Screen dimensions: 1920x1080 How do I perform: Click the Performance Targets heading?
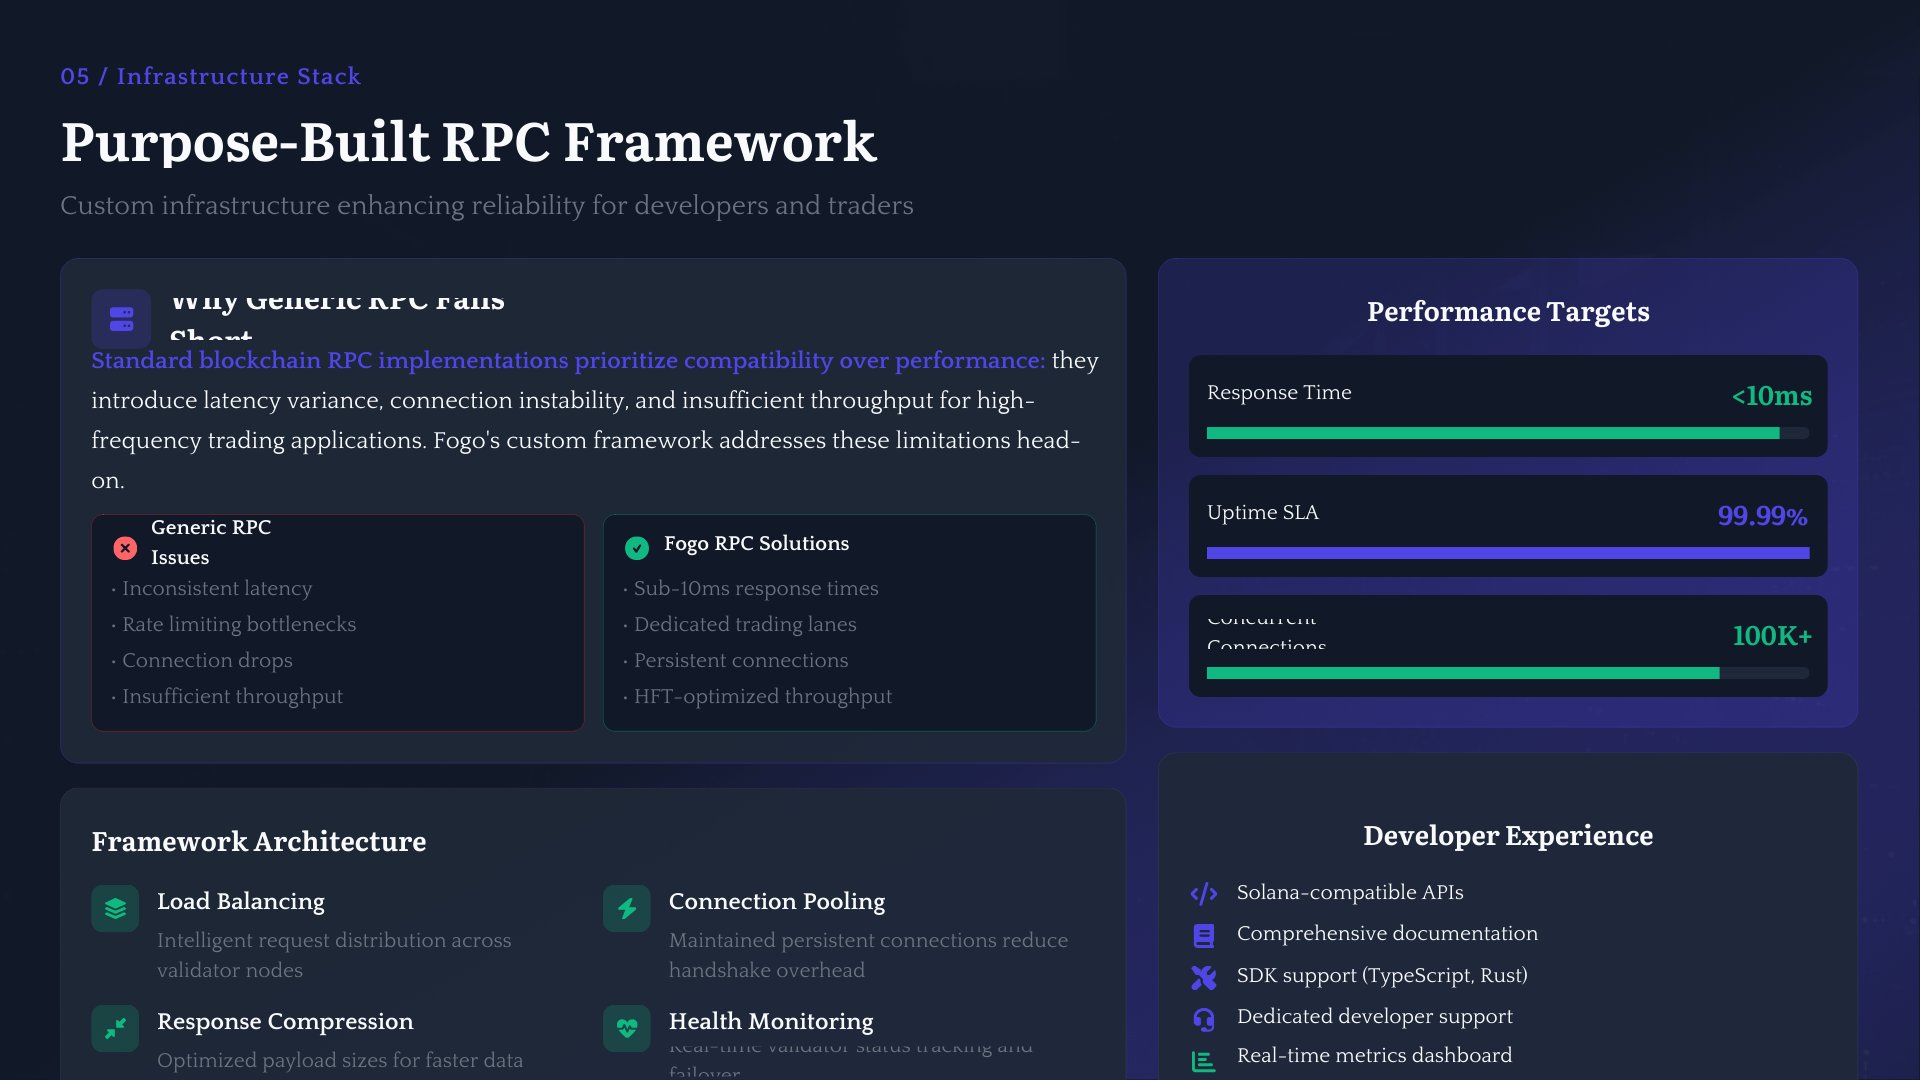[x=1507, y=312]
